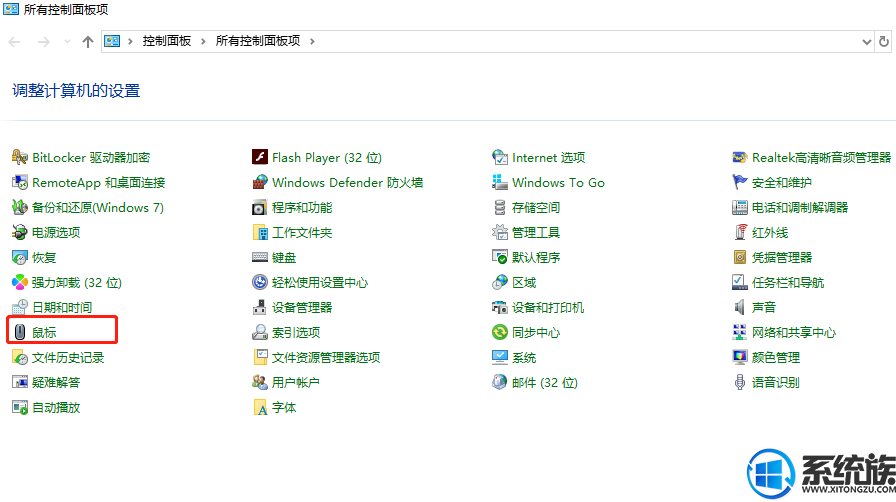Open the 工作文件夹 icon
The image size is (896, 502).
click(259, 232)
